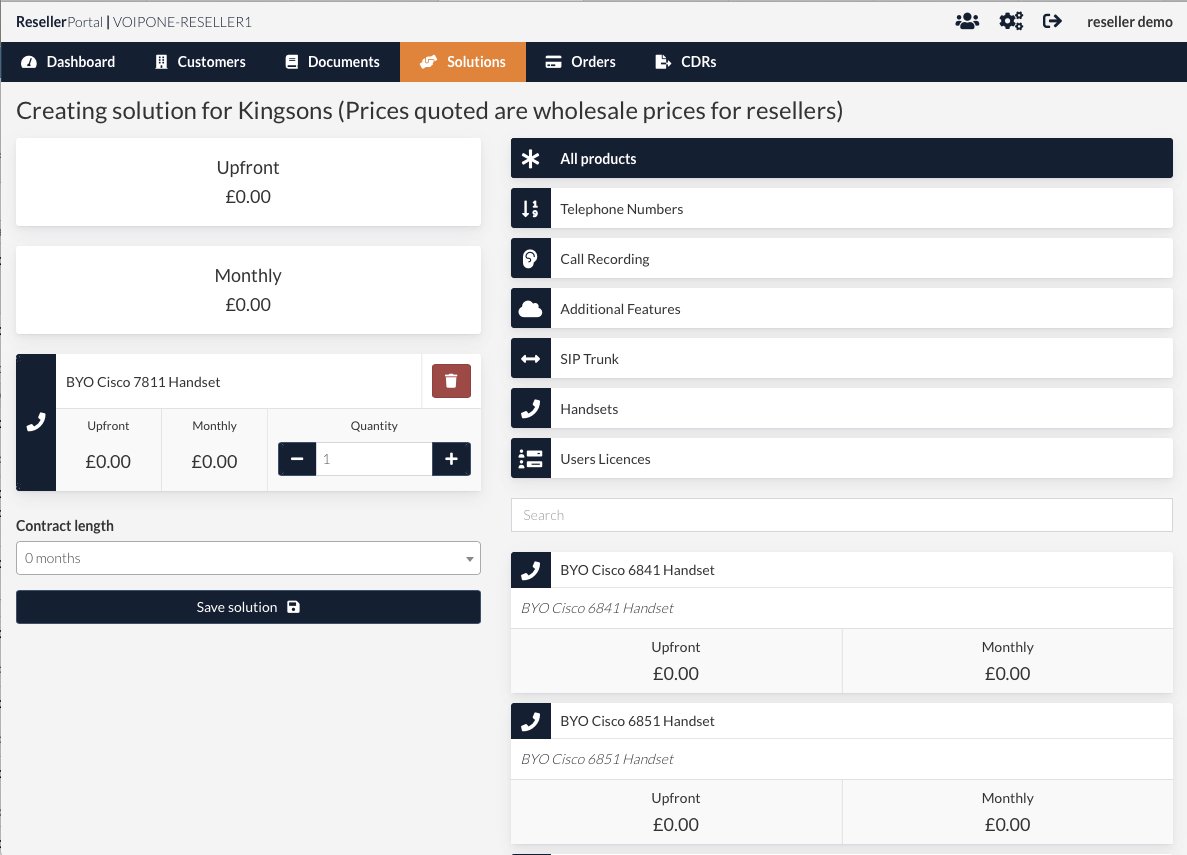The image size is (1187, 855).
Task: Click the Save solution button
Action: [x=248, y=607]
